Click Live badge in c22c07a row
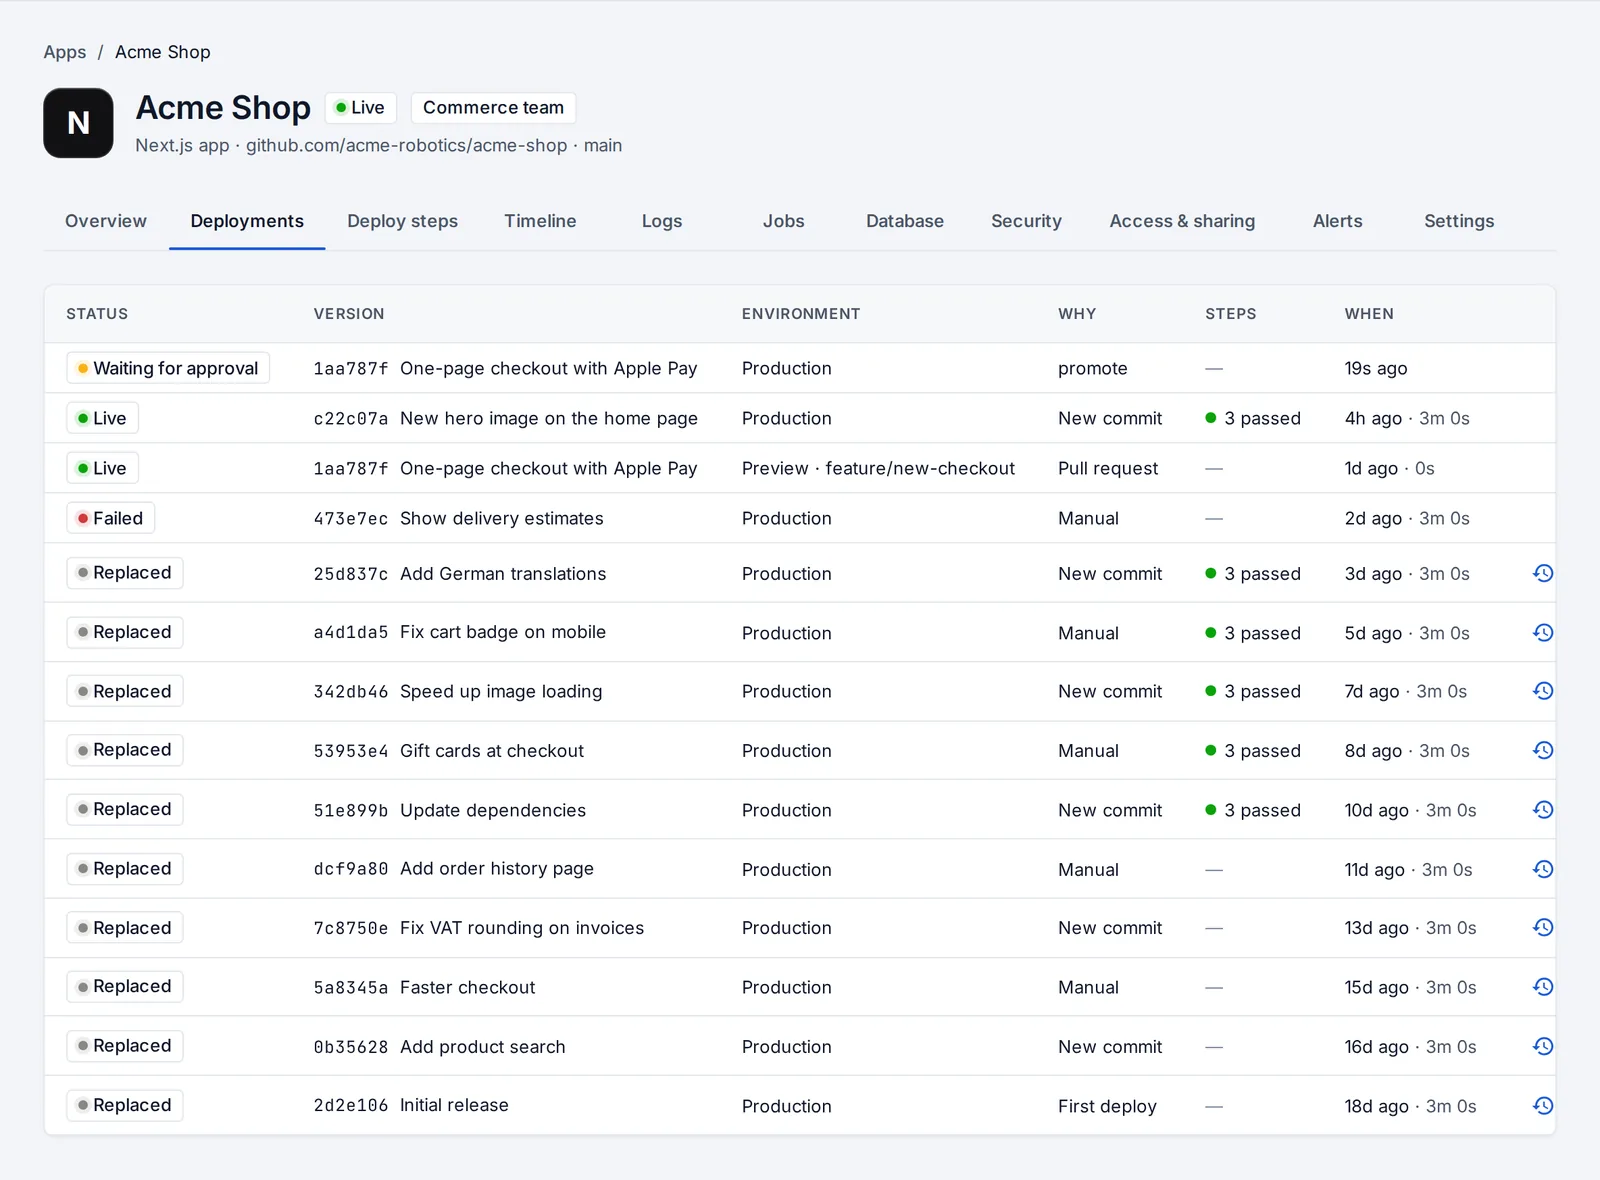Viewport: 1600px width, 1180px height. [x=102, y=418]
